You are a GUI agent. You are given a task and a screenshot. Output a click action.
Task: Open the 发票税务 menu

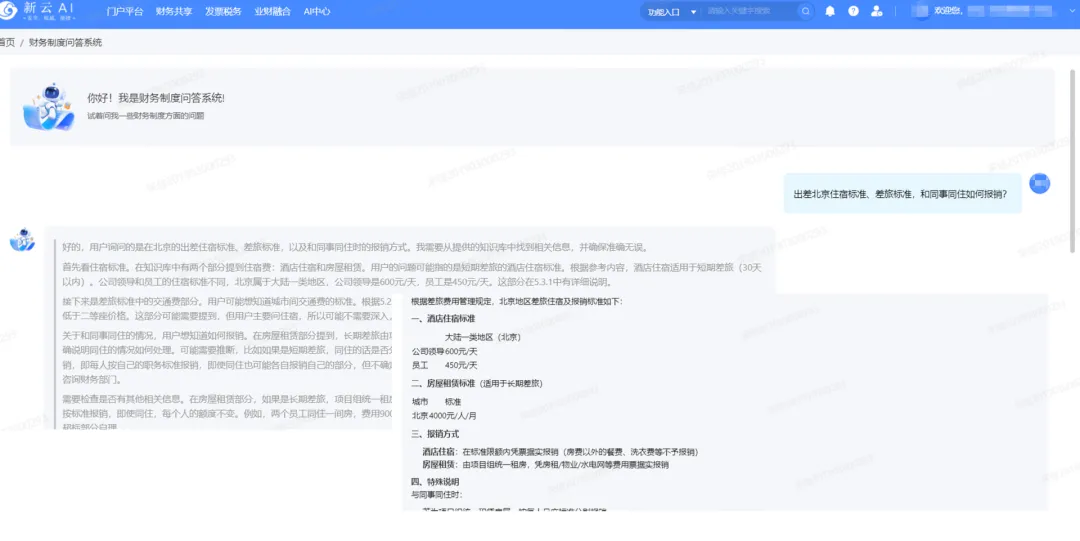click(223, 12)
